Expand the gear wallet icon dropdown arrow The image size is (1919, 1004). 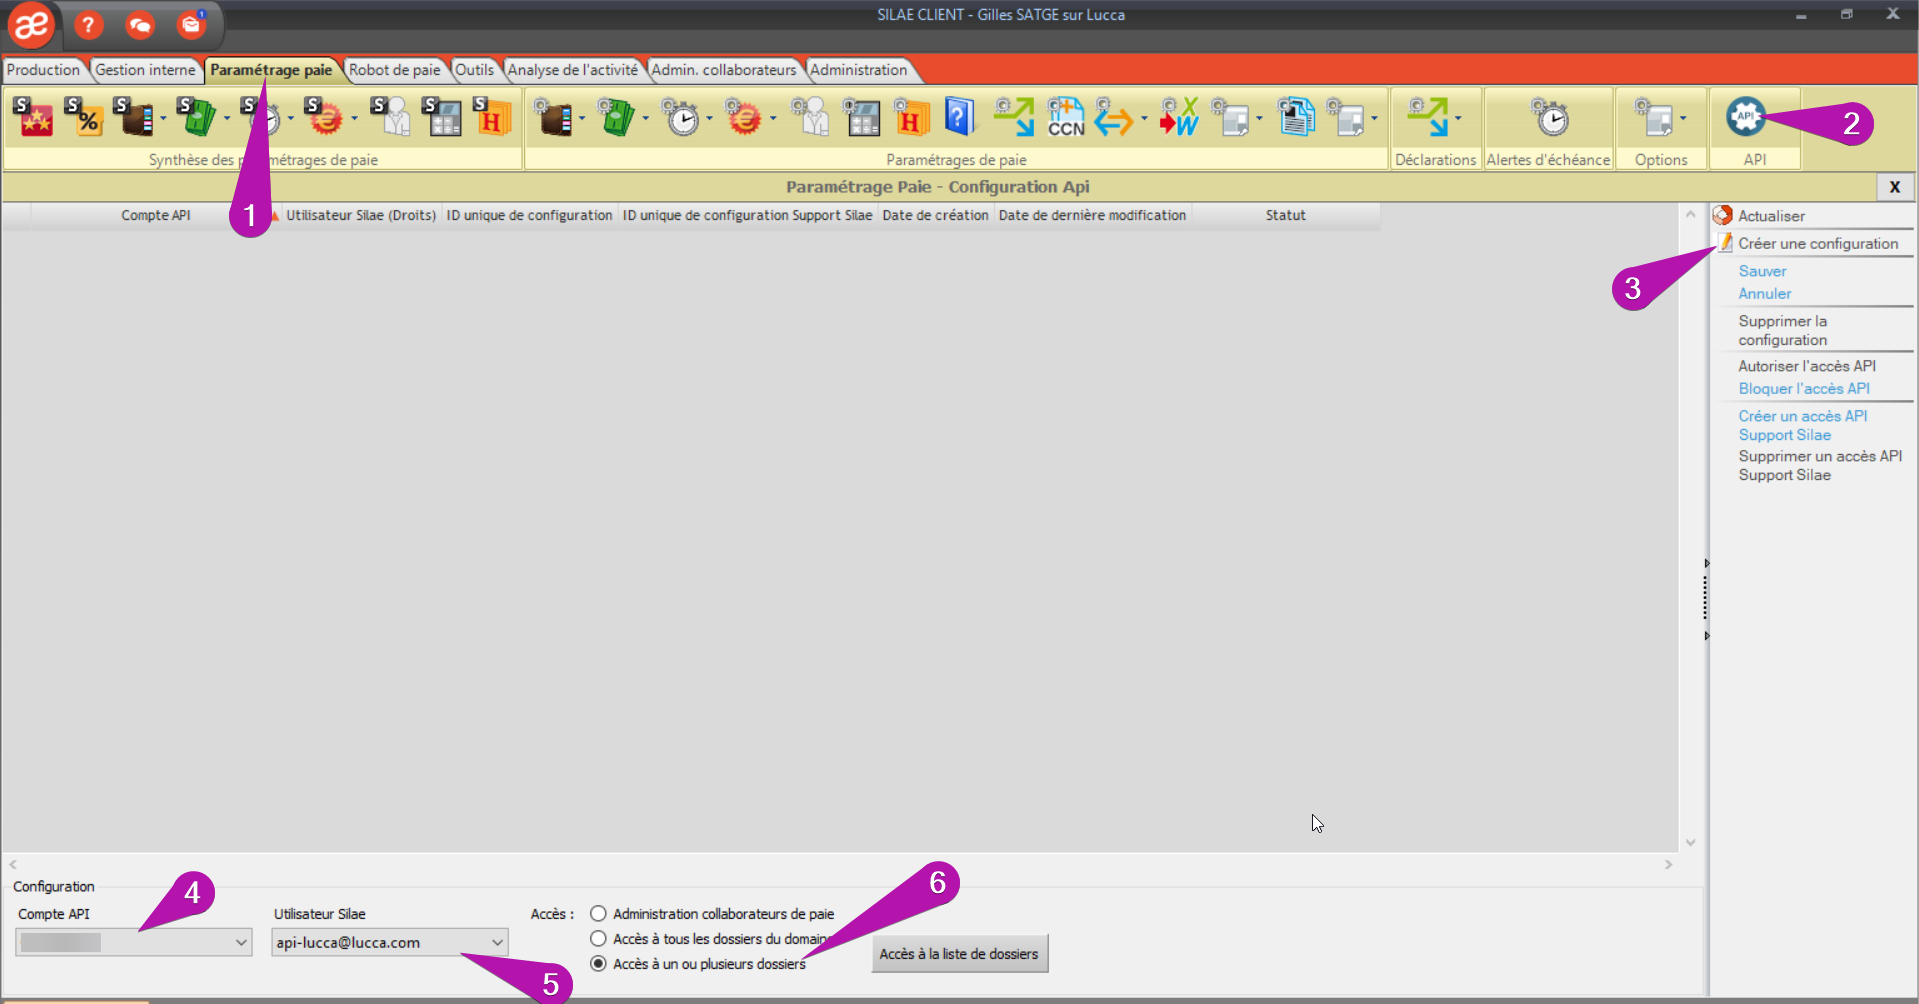click(x=582, y=119)
